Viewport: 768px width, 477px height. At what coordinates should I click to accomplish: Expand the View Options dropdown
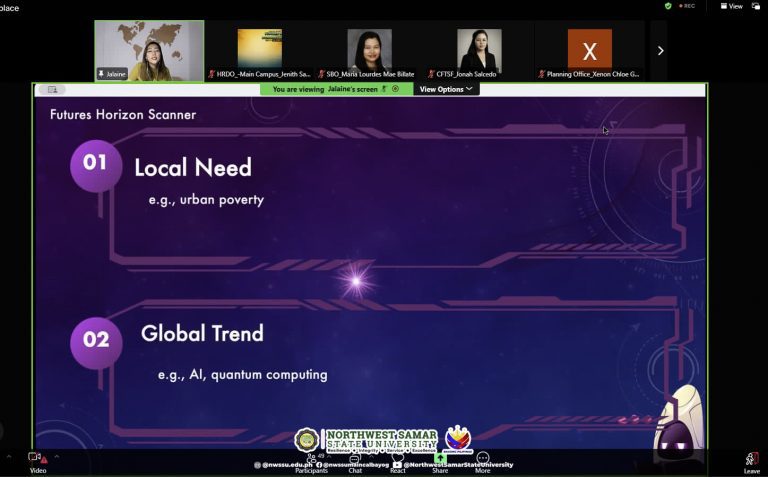pos(446,89)
